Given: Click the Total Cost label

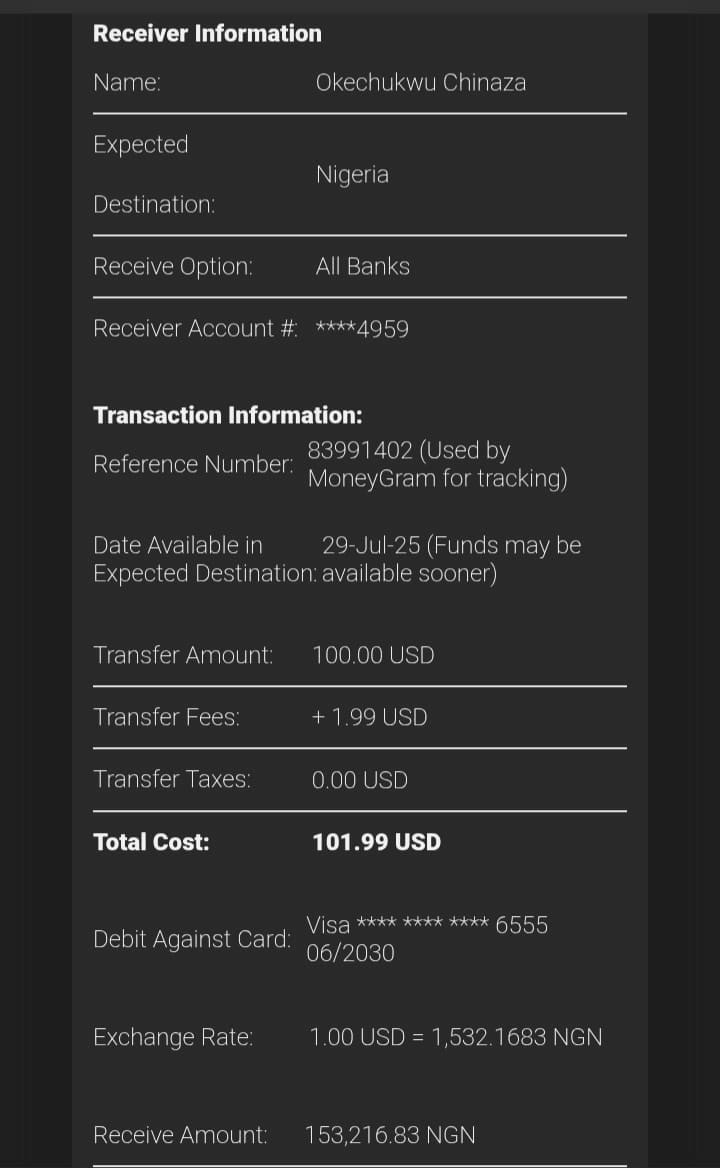Looking at the screenshot, I should click(x=151, y=842).
